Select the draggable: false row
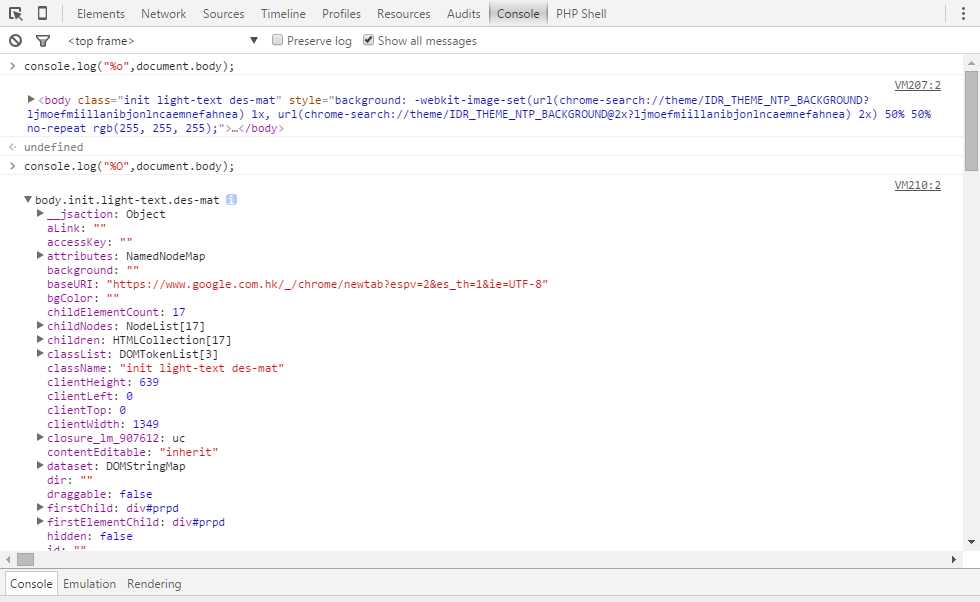This screenshot has width=980, height=602. pyautogui.click(x=99, y=494)
